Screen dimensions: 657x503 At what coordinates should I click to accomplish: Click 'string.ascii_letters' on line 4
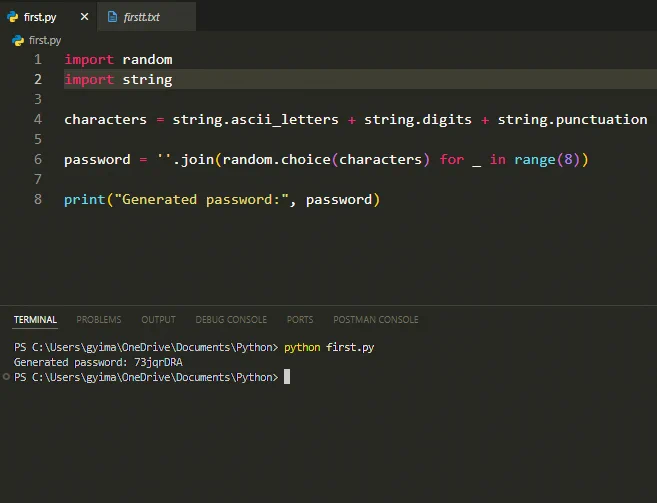[x=256, y=120]
